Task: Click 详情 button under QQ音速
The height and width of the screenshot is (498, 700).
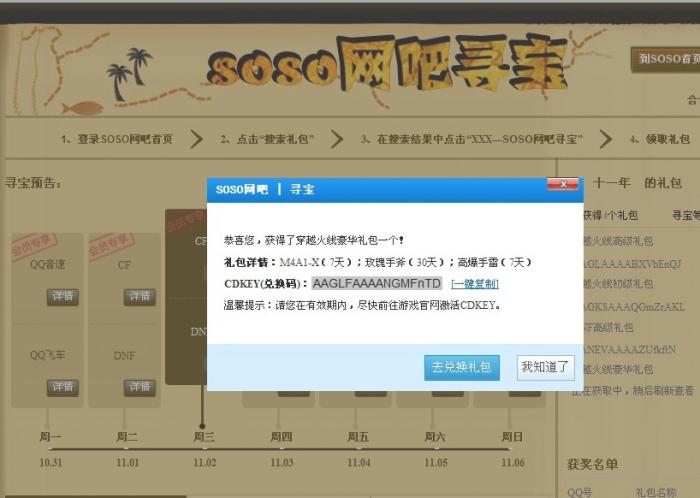Action: pyautogui.click(x=62, y=297)
